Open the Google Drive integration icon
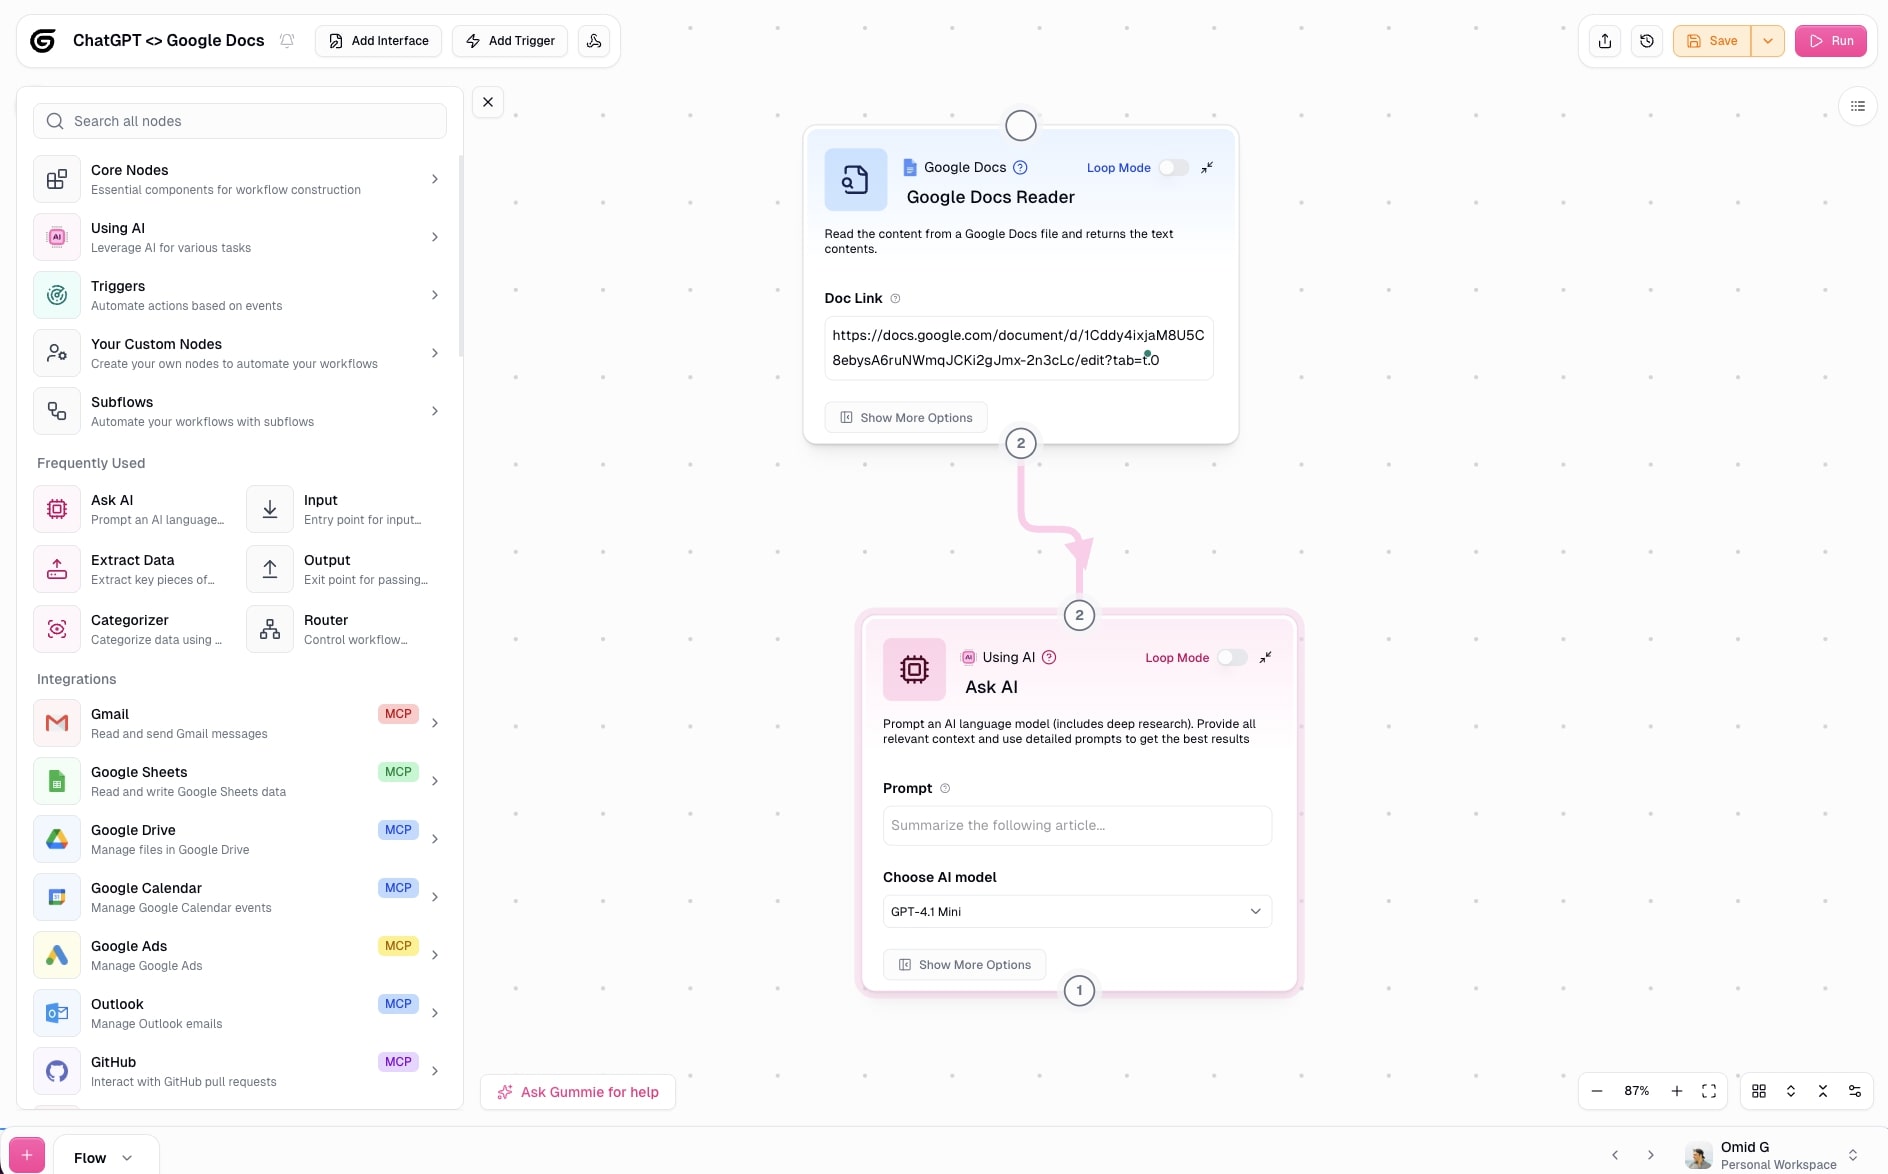 point(56,838)
